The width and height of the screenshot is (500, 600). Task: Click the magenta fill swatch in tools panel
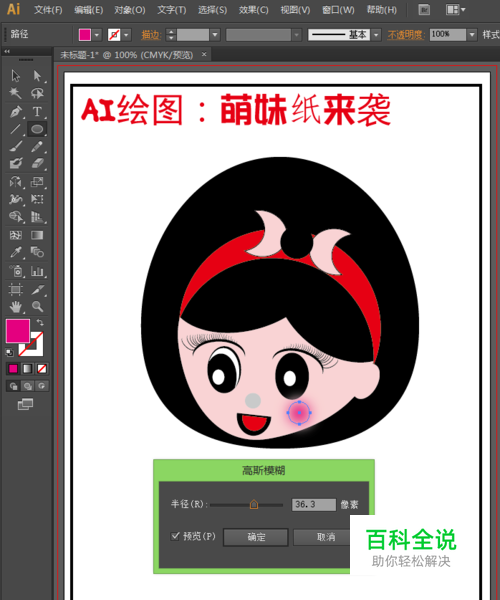(x=18, y=331)
